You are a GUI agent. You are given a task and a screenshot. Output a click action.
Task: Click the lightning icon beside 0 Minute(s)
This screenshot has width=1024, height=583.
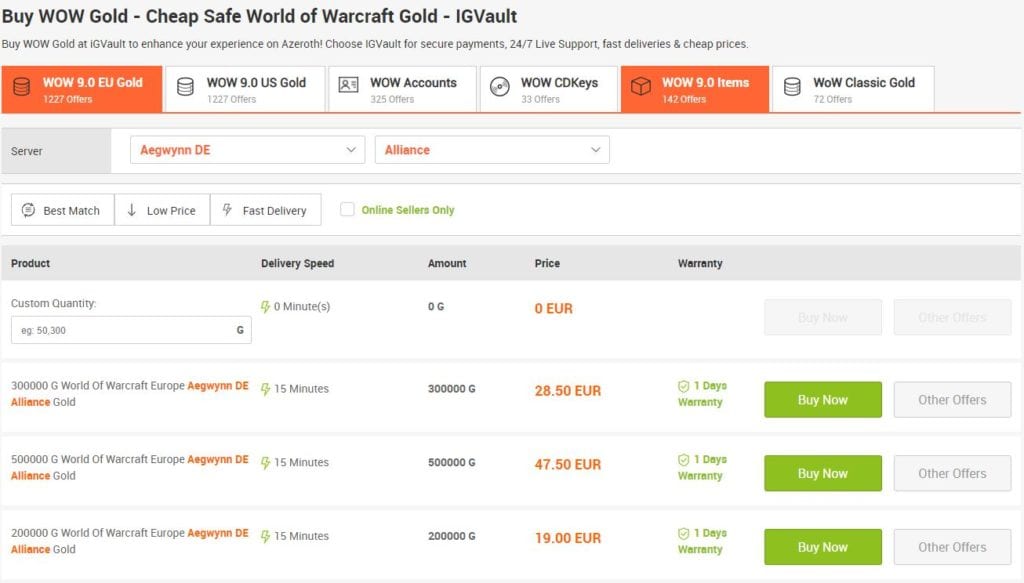[265, 307]
